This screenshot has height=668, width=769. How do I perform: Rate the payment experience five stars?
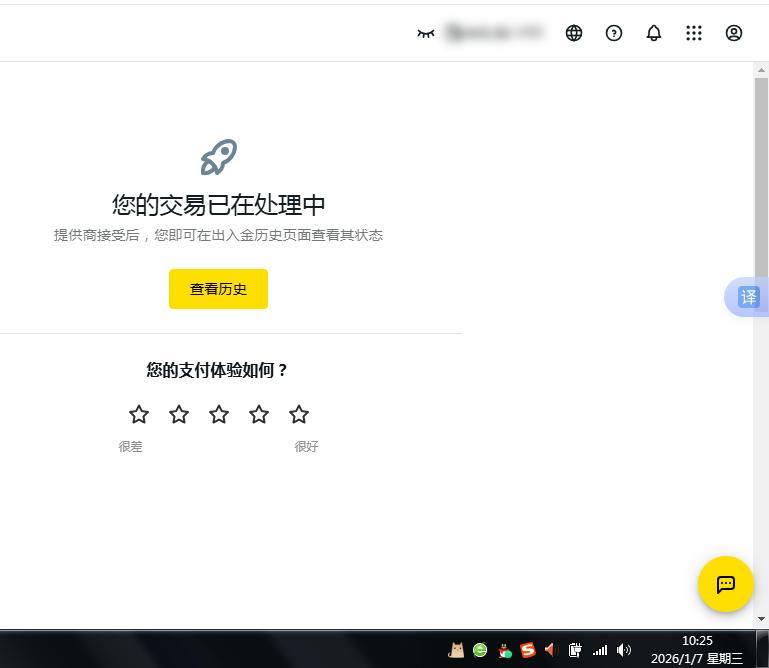coord(299,414)
